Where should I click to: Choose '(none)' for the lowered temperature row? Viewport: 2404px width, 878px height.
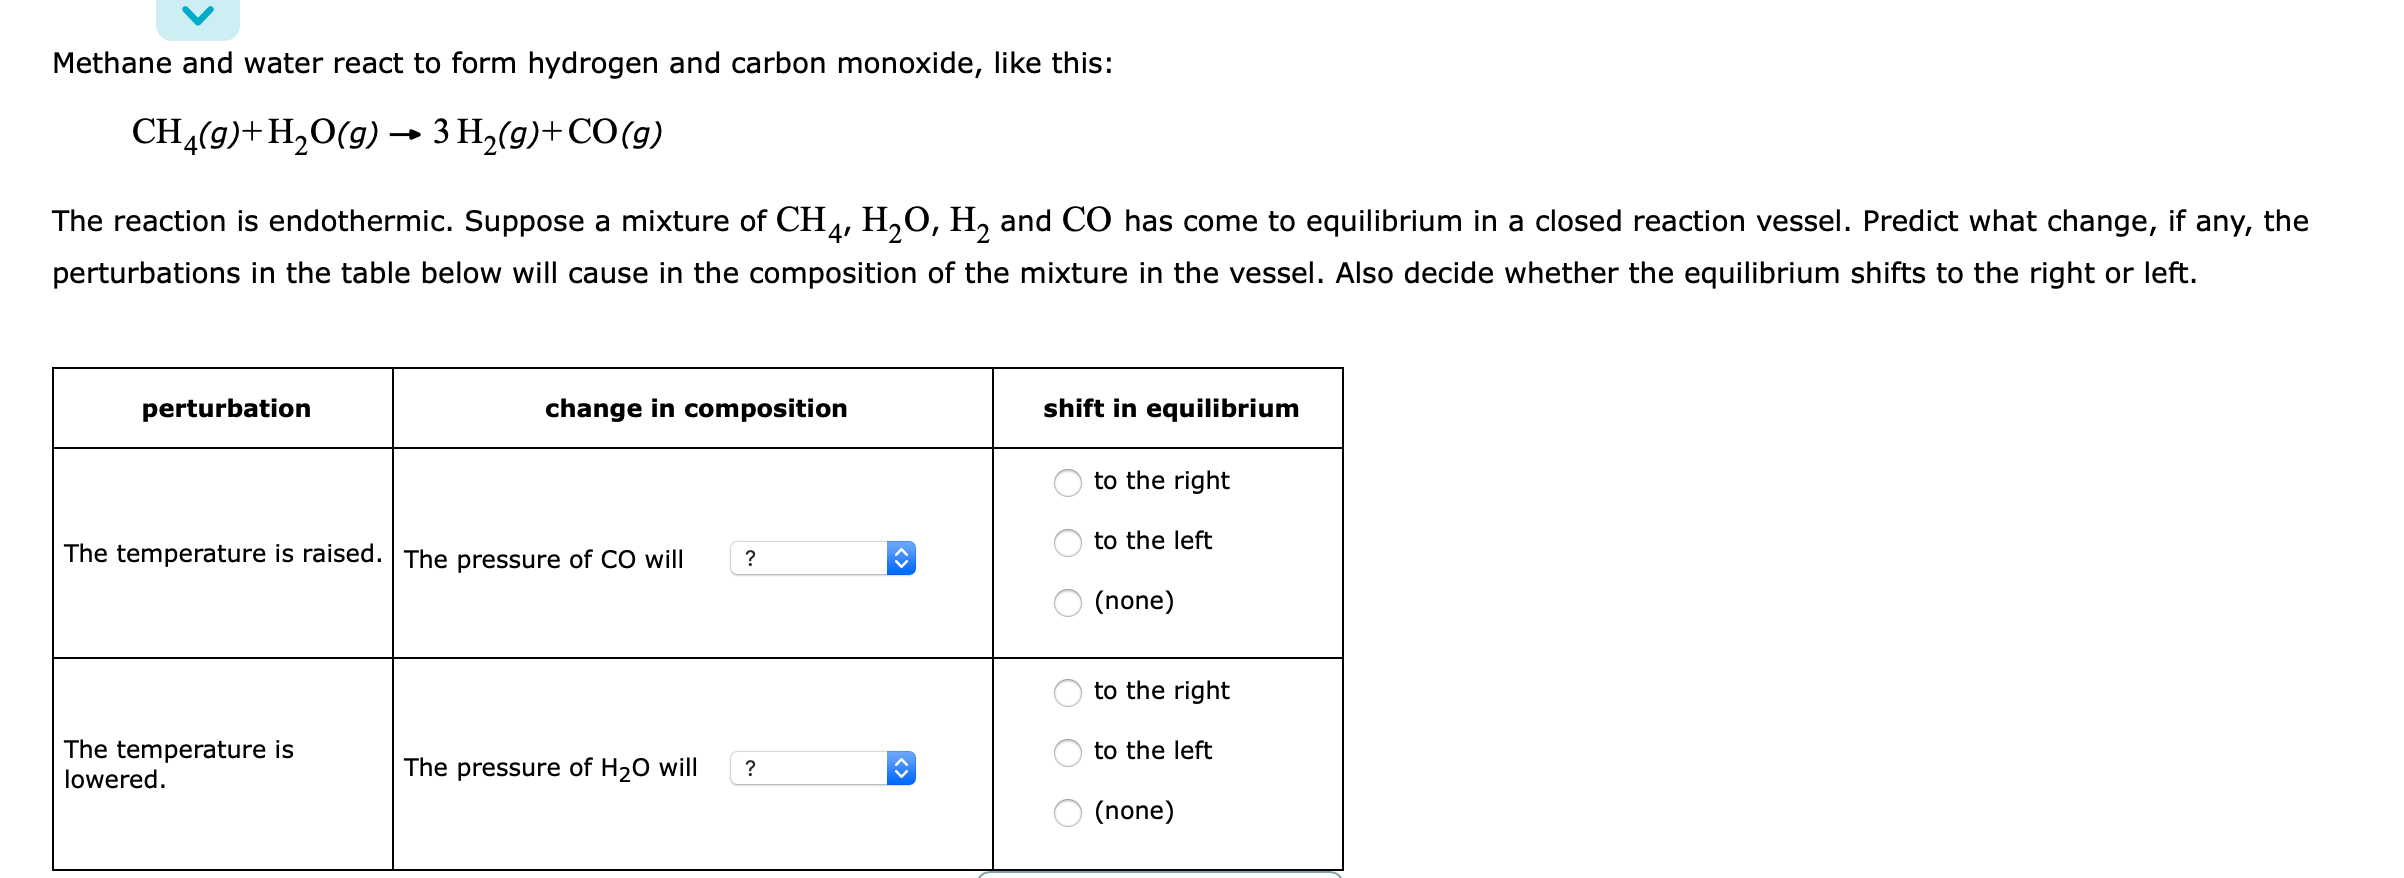tap(1068, 812)
